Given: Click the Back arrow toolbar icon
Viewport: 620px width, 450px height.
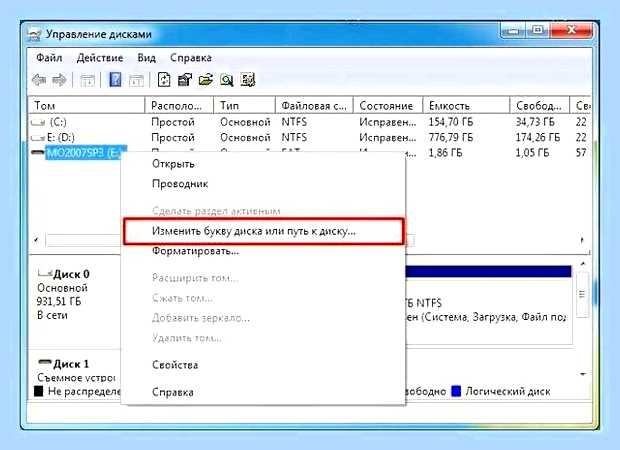Looking at the screenshot, I should click(39, 80).
